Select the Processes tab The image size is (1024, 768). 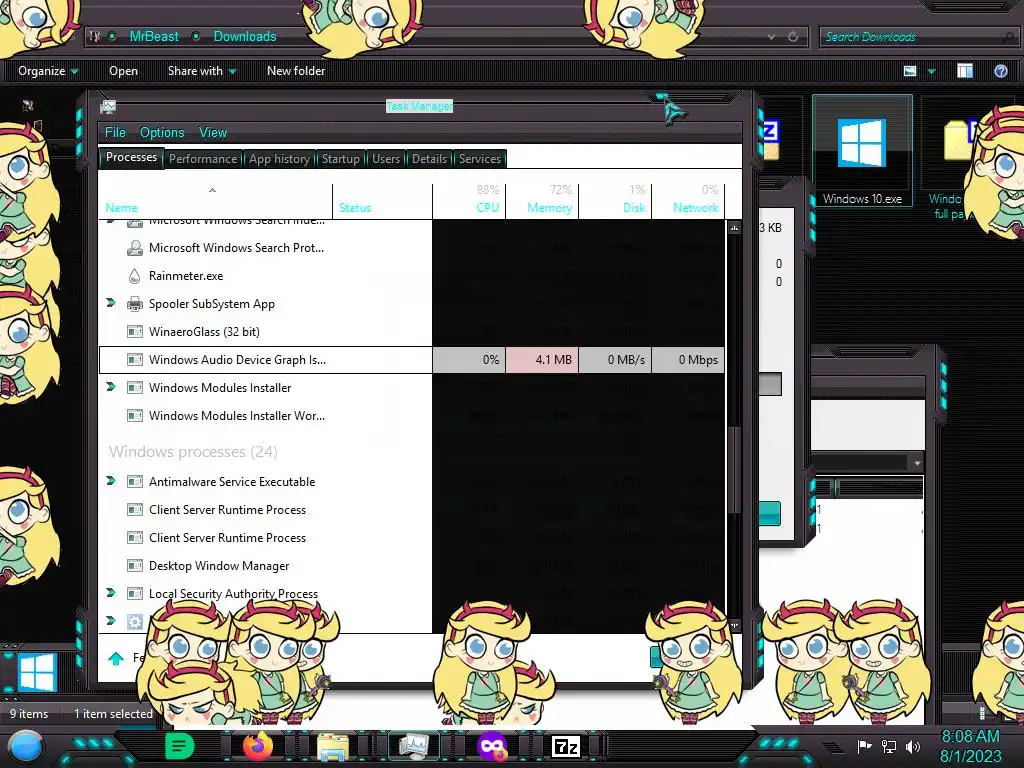tap(131, 157)
